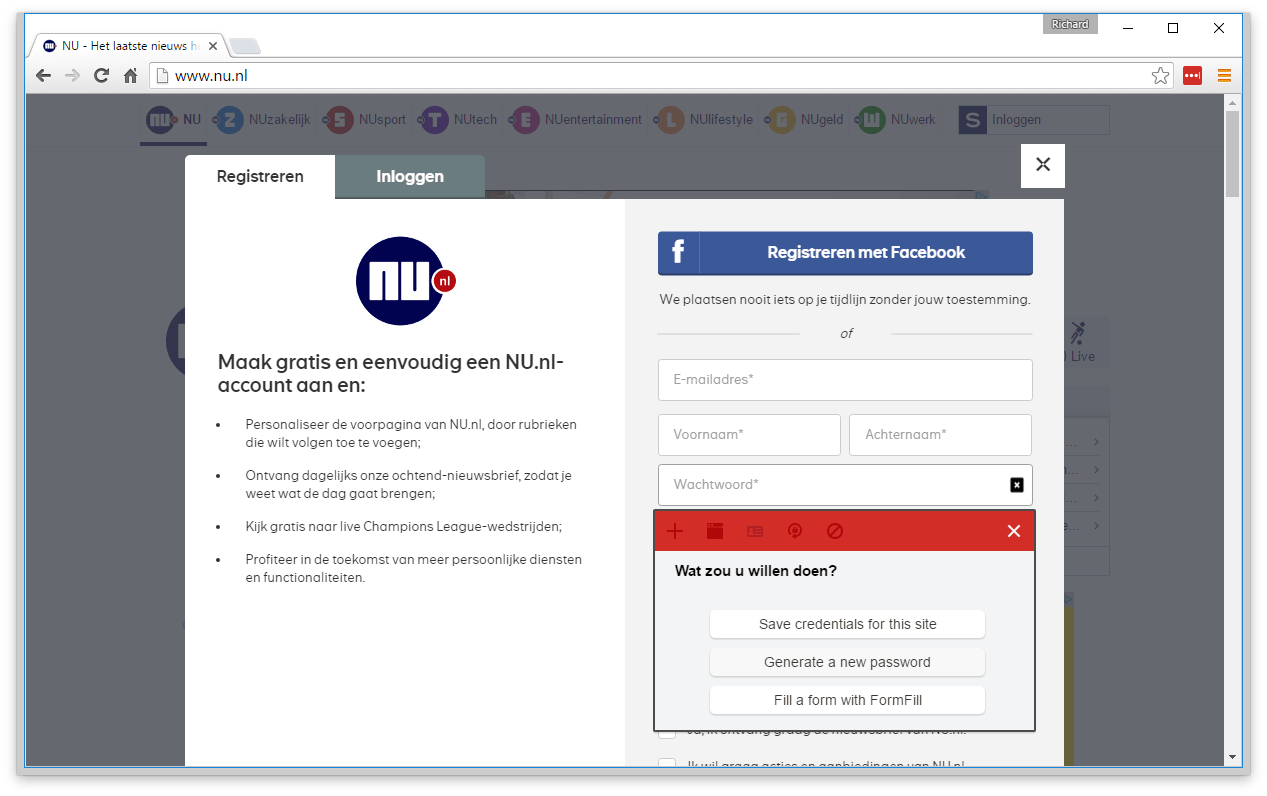
Task: Select the NU - Het laatste nieuws browser tab
Action: pyautogui.click(x=128, y=46)
